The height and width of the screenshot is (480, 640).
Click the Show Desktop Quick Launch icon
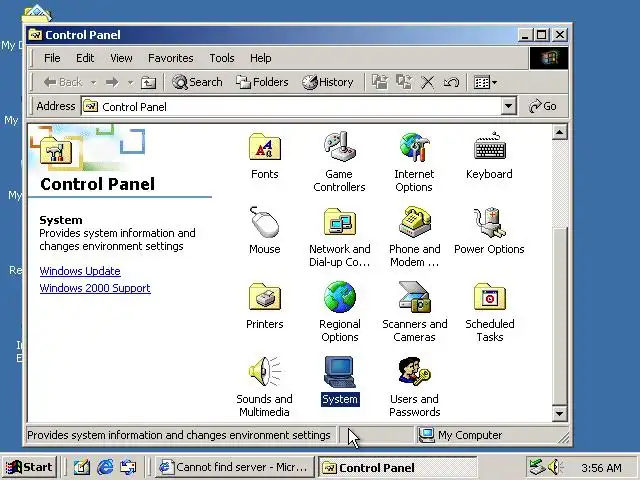(x=82, y=467)
